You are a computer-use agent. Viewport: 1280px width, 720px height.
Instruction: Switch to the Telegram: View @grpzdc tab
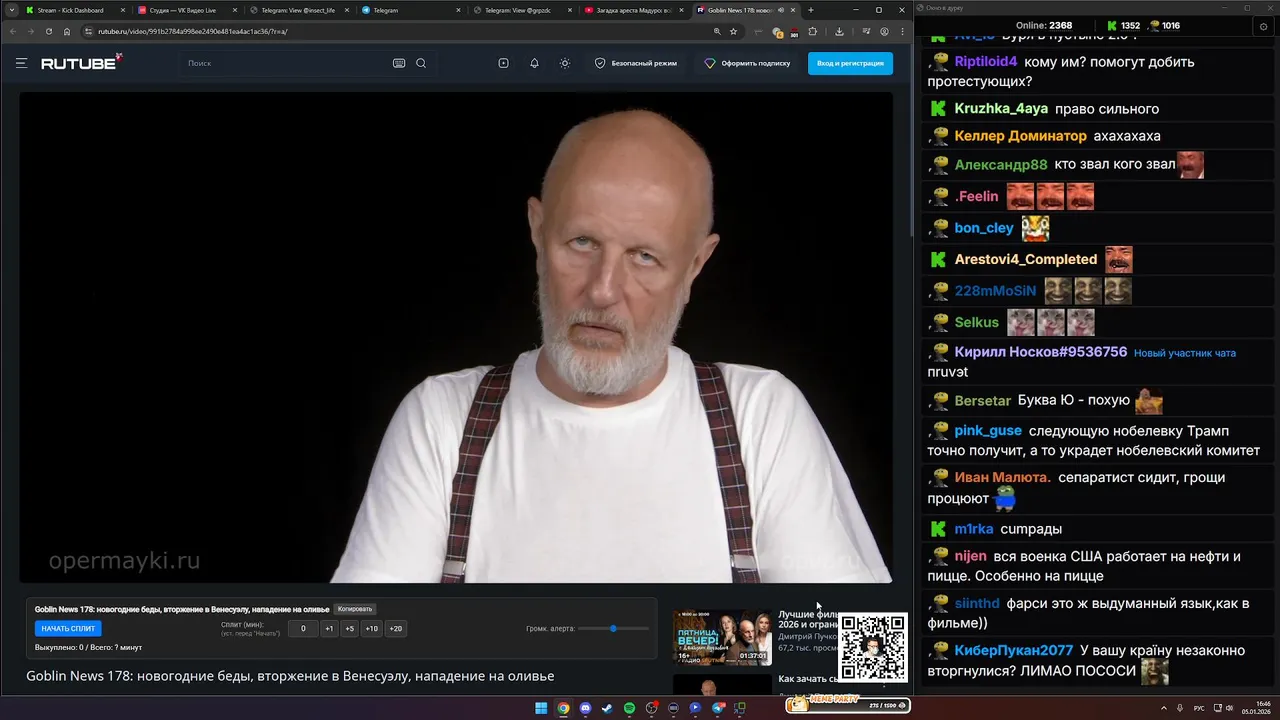(x=522, y=10)
